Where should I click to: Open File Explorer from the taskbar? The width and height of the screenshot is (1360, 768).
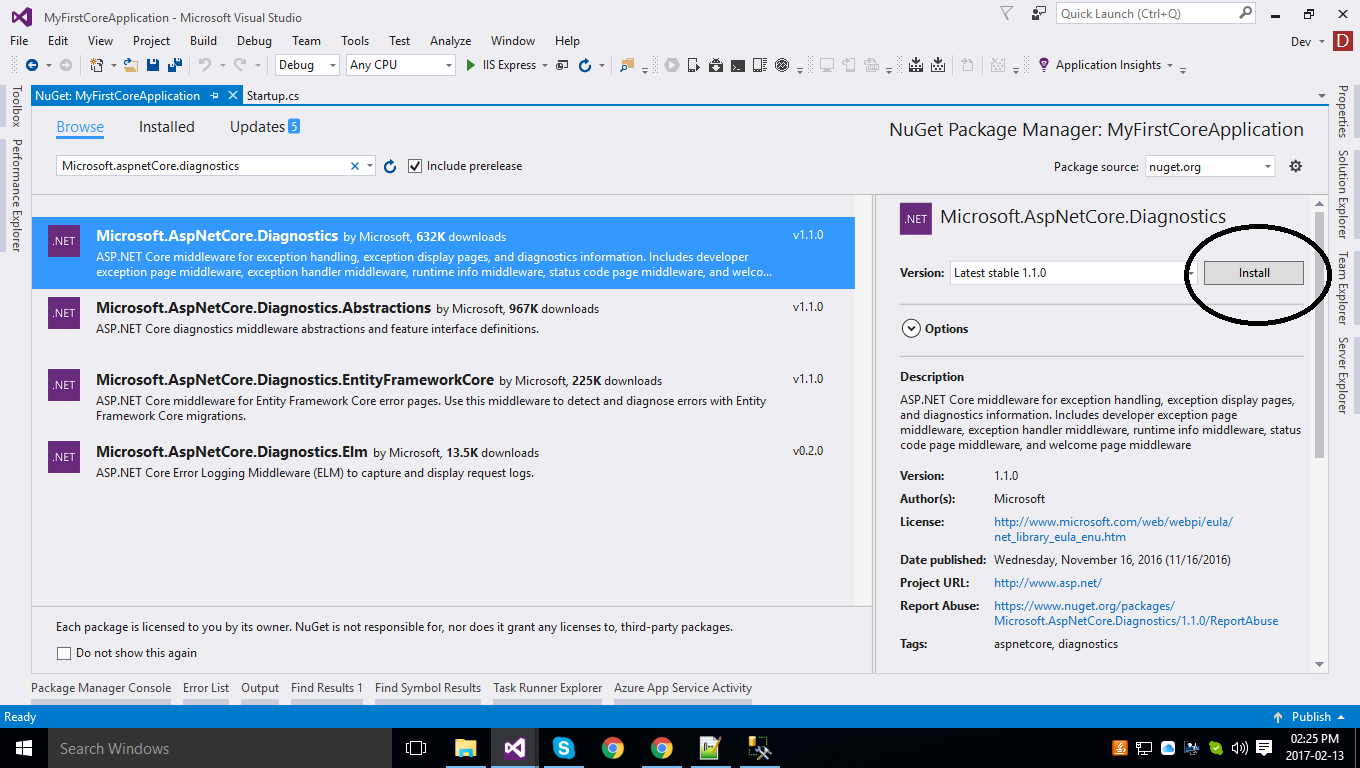466,748
